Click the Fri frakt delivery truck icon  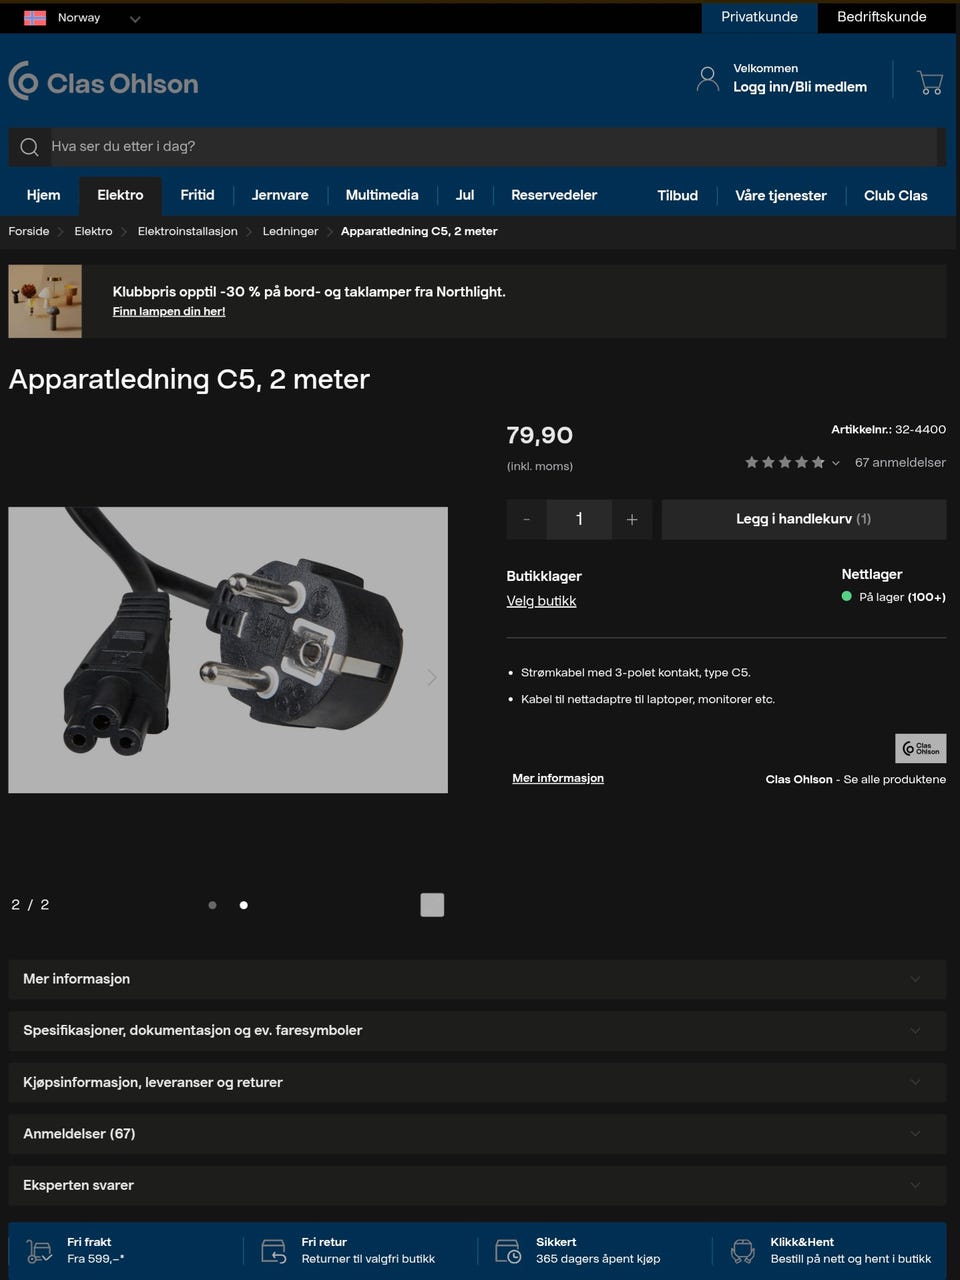pos(39,1250)
